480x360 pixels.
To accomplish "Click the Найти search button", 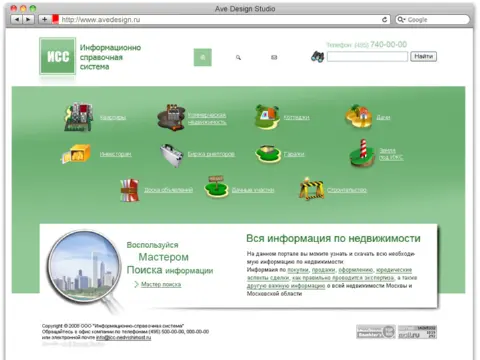I will tap(423, 56).
